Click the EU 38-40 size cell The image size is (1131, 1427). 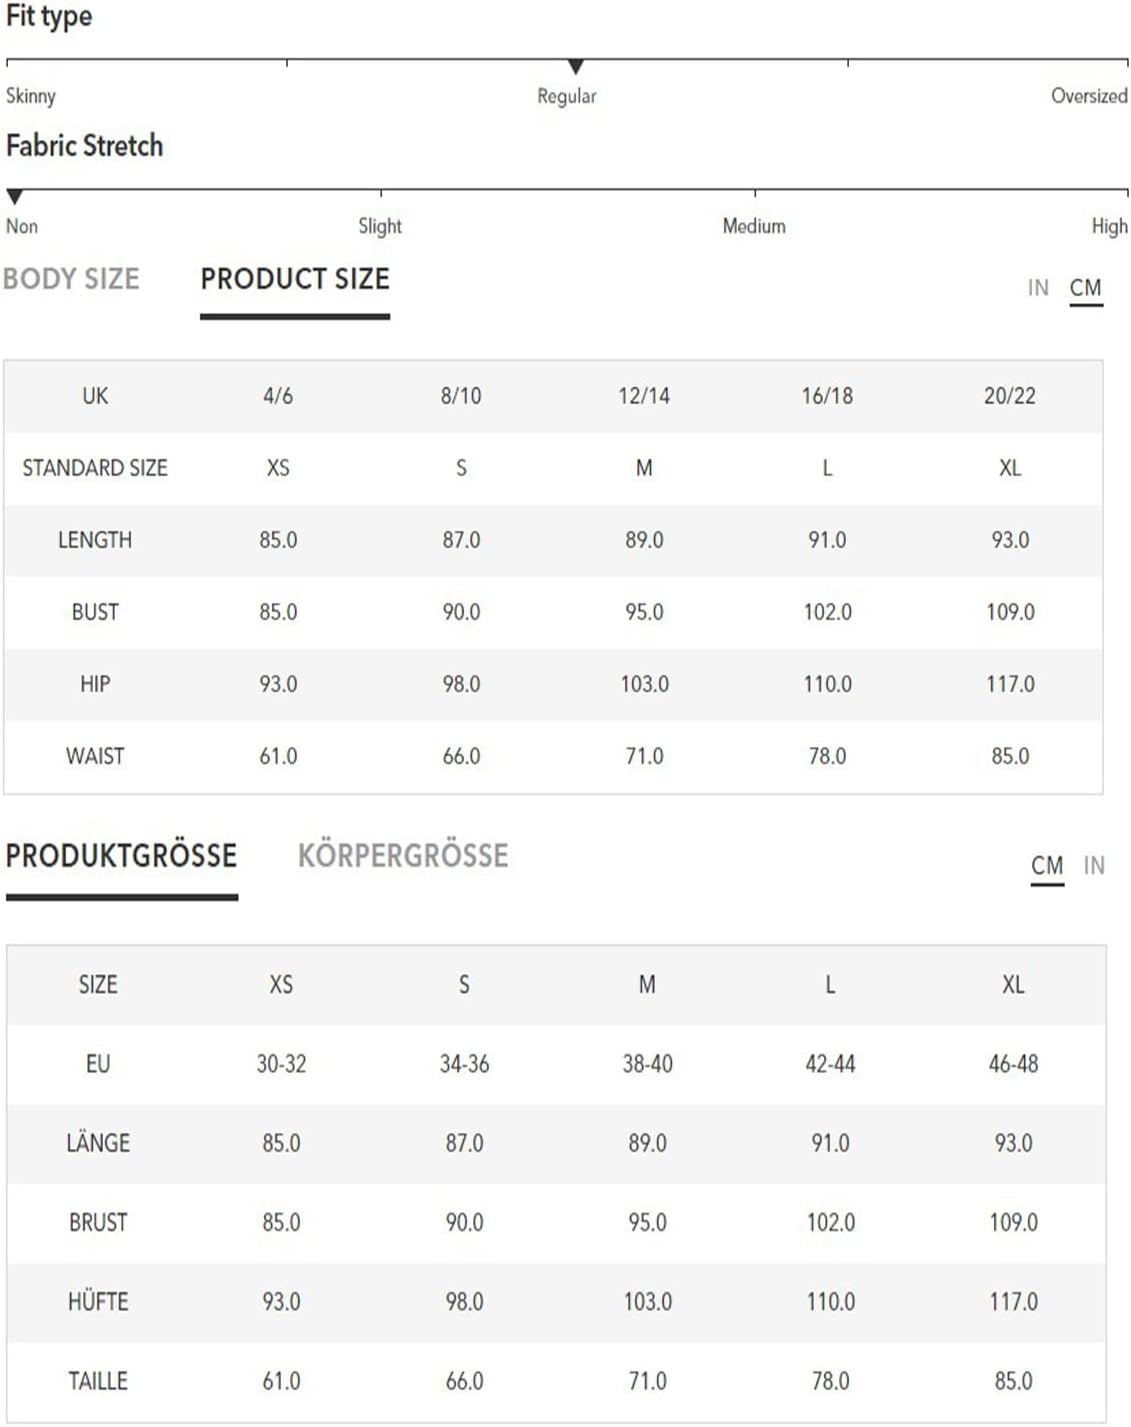point(647,1064)
